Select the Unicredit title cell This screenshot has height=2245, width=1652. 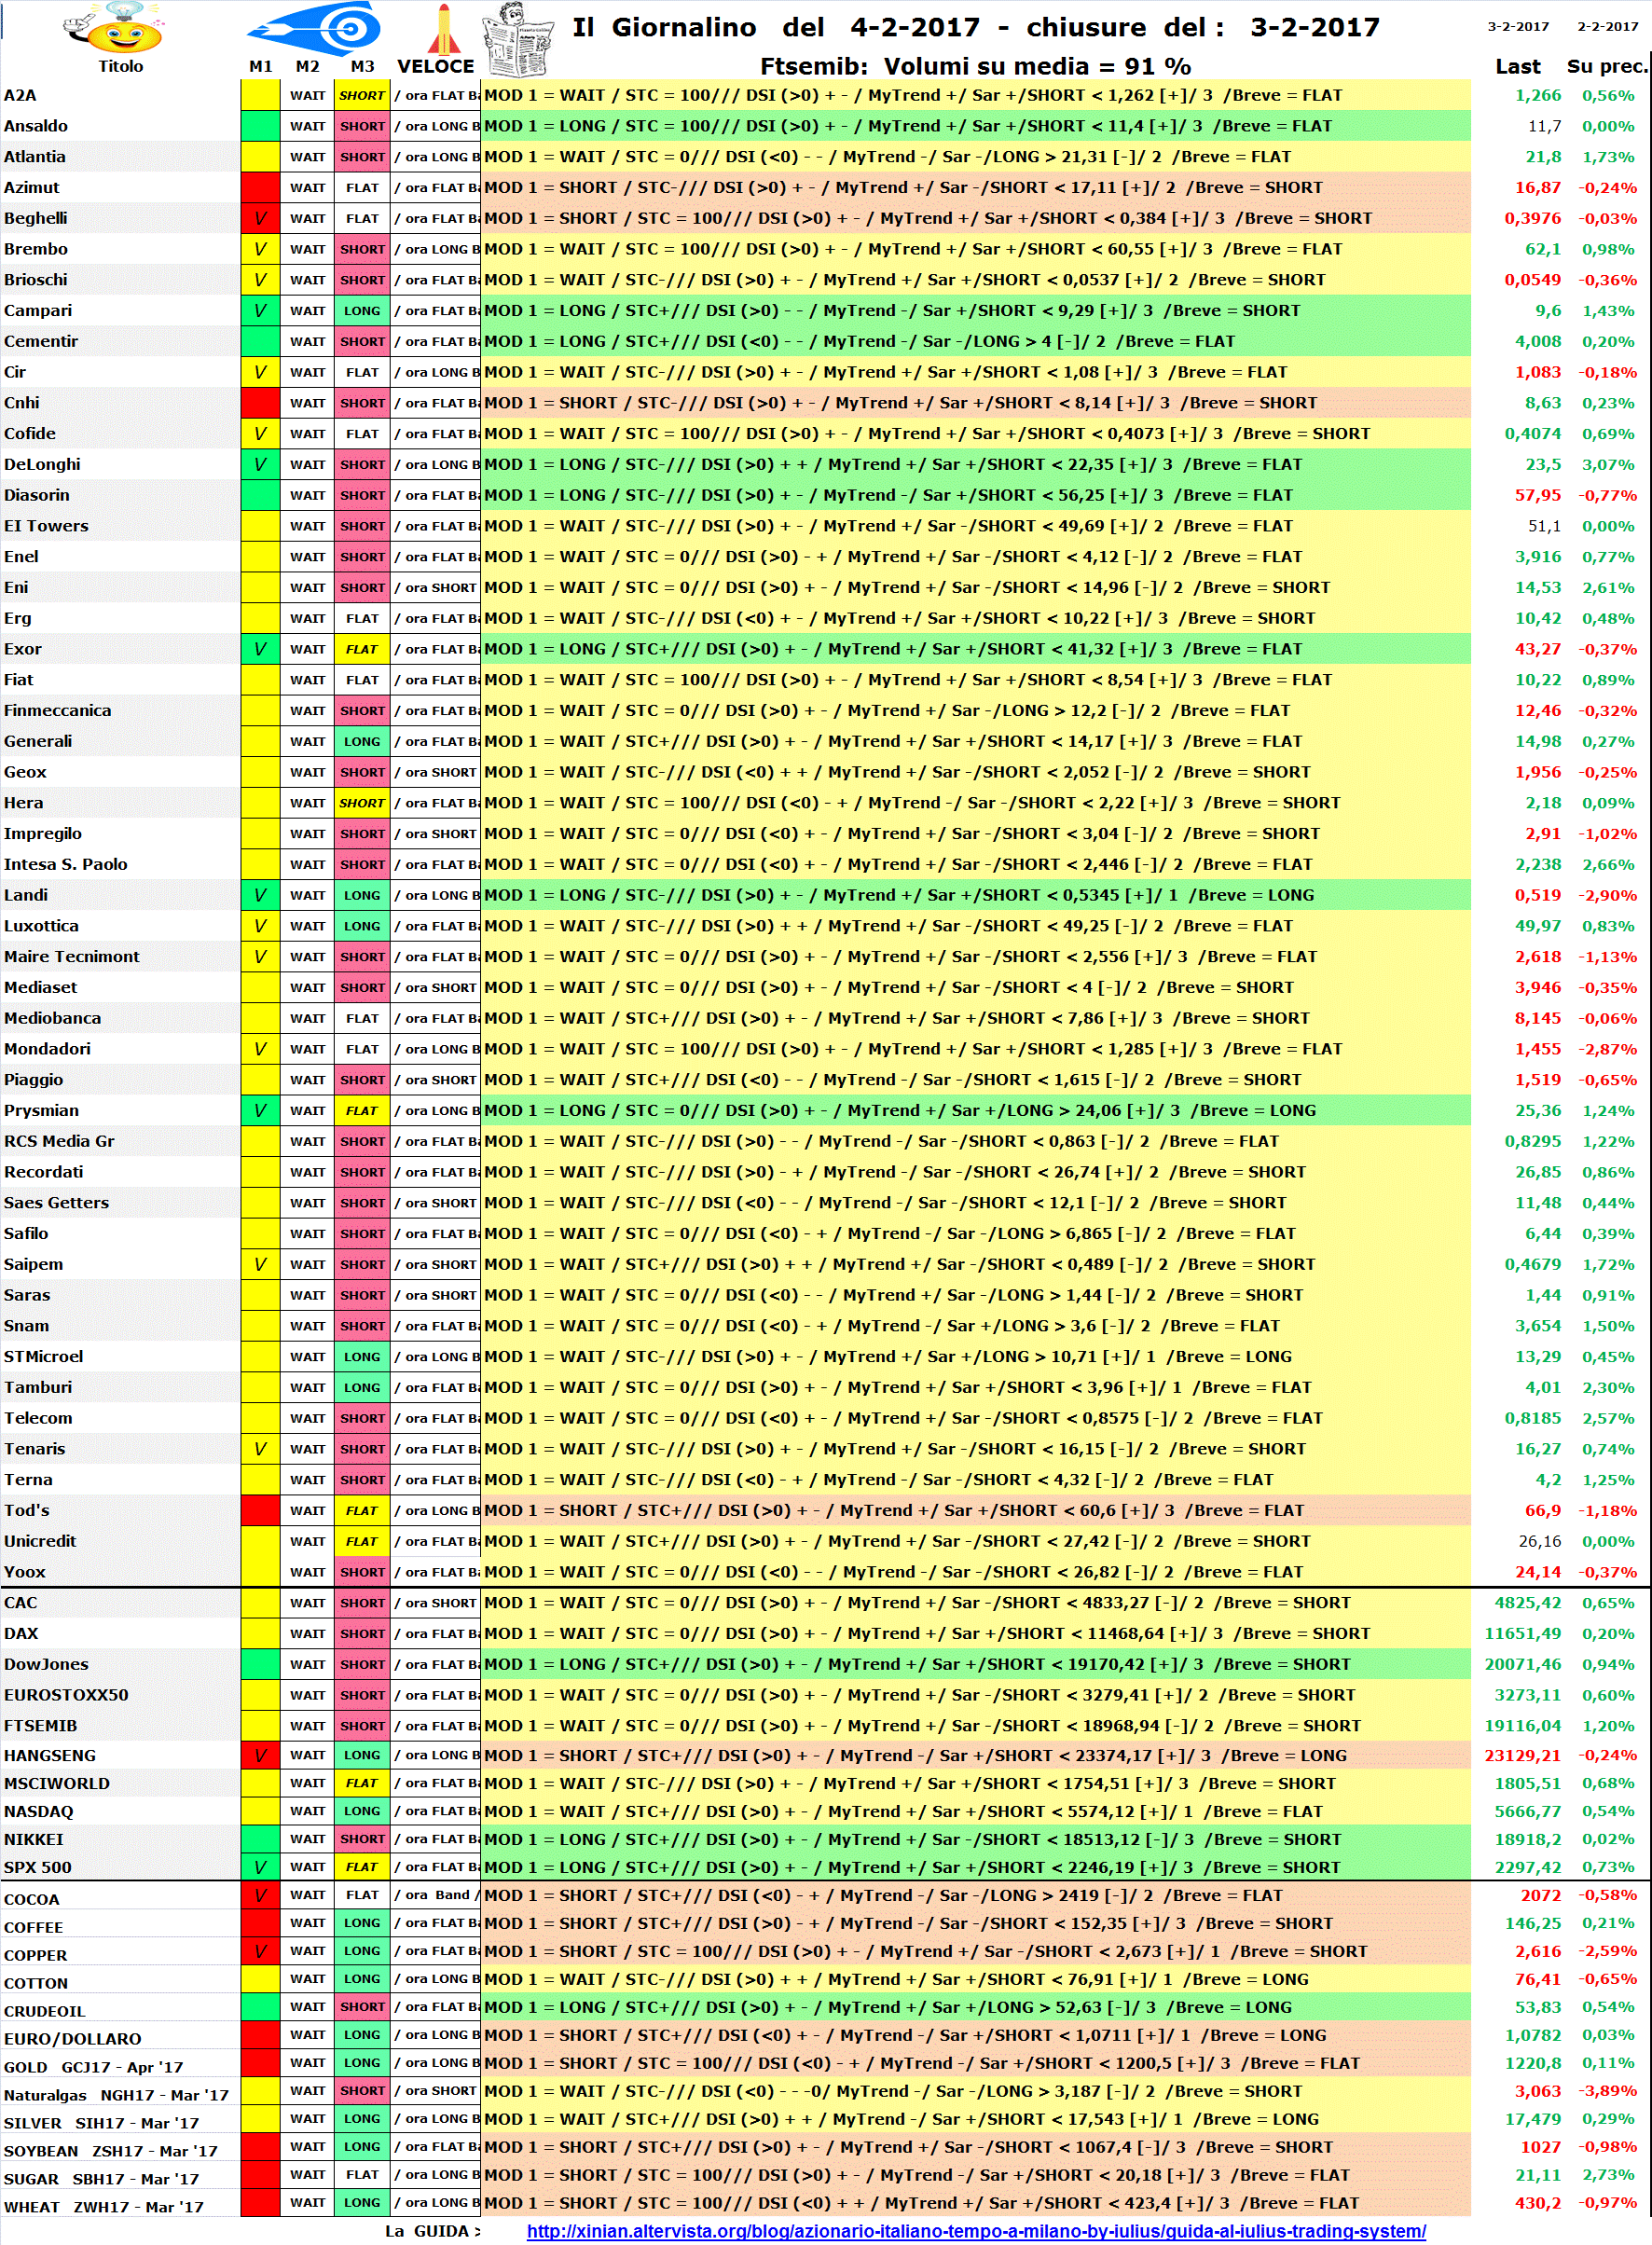(x=120, y=1541)
